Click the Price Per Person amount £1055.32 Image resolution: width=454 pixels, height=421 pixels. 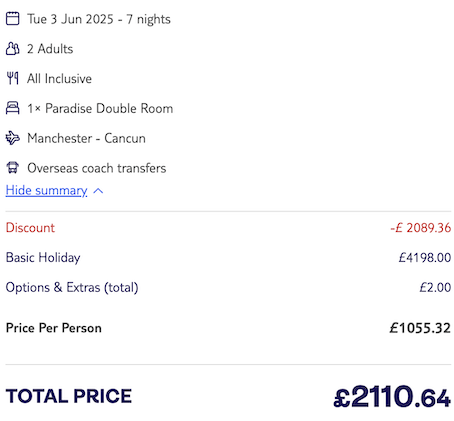420,328
